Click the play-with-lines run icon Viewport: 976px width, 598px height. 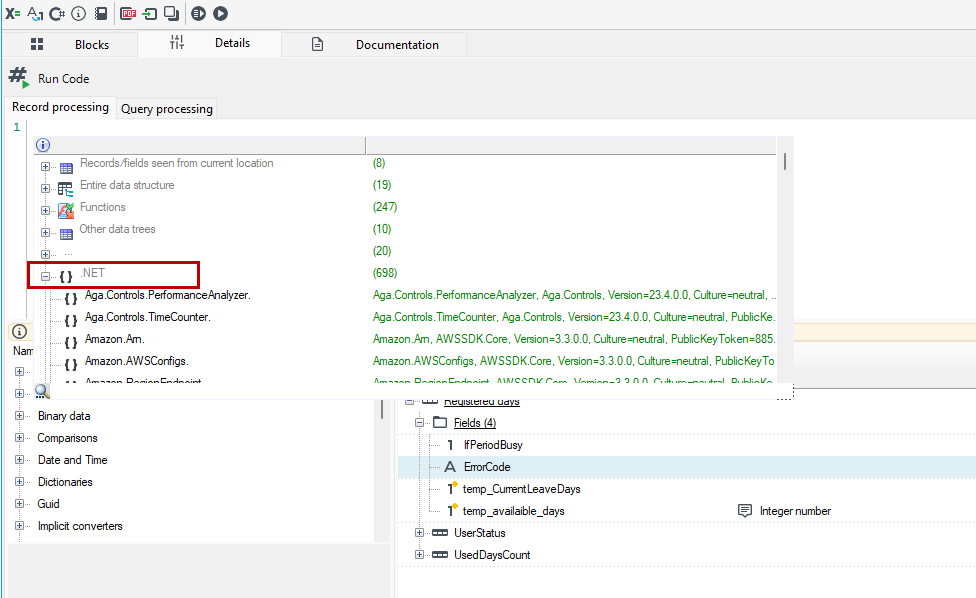pyautogui.click(x=199, y=13)
